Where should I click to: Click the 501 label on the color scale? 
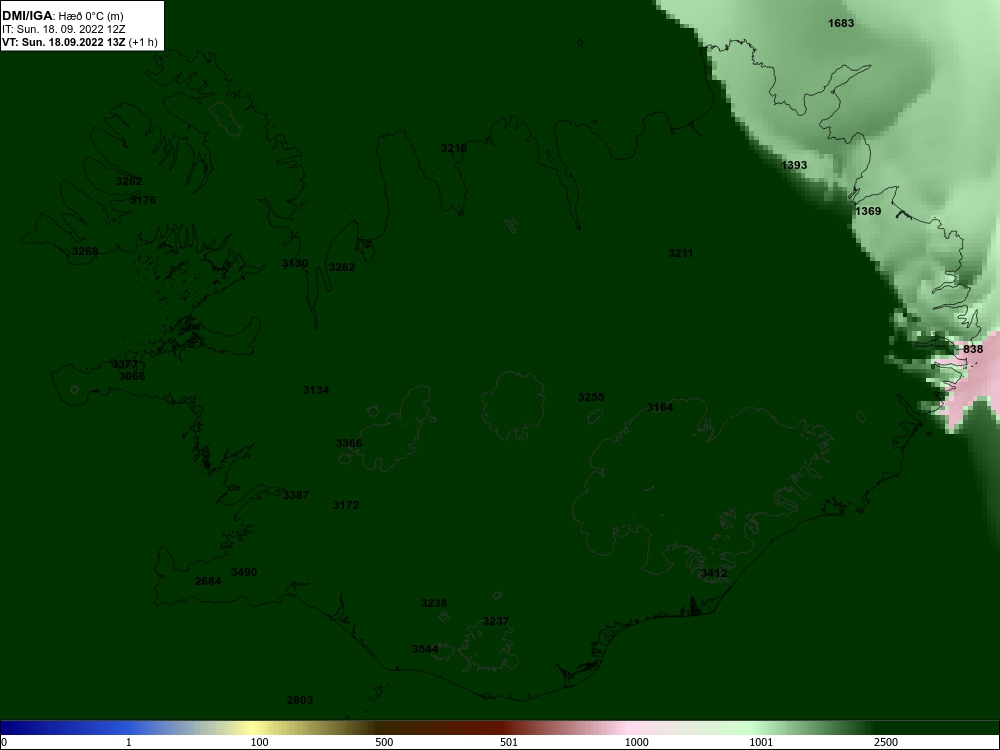click(509, 742)
